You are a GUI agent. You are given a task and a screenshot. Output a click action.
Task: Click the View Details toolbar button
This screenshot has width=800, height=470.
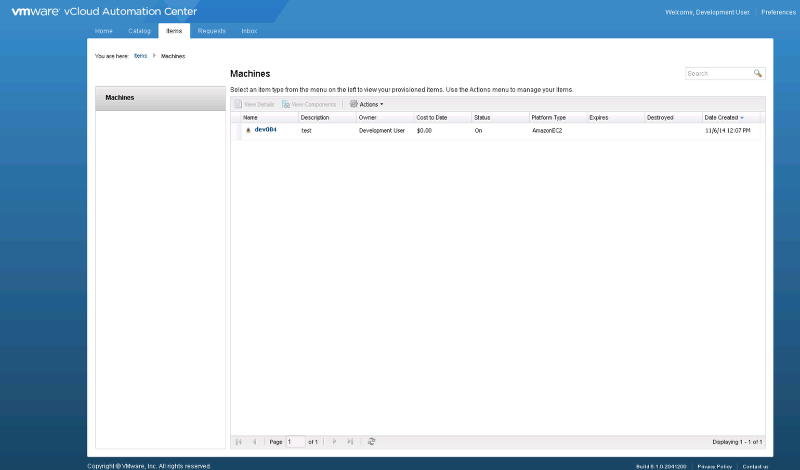coord(254,104)
